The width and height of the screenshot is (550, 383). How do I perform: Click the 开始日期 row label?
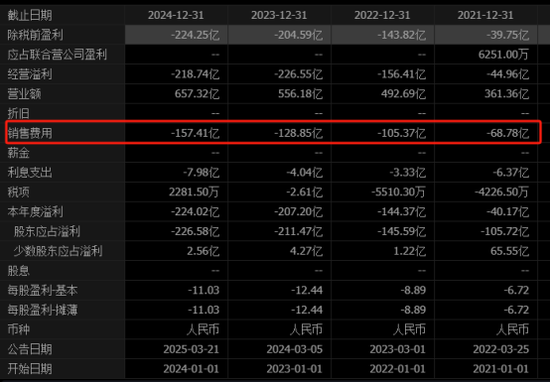(30, 369)
